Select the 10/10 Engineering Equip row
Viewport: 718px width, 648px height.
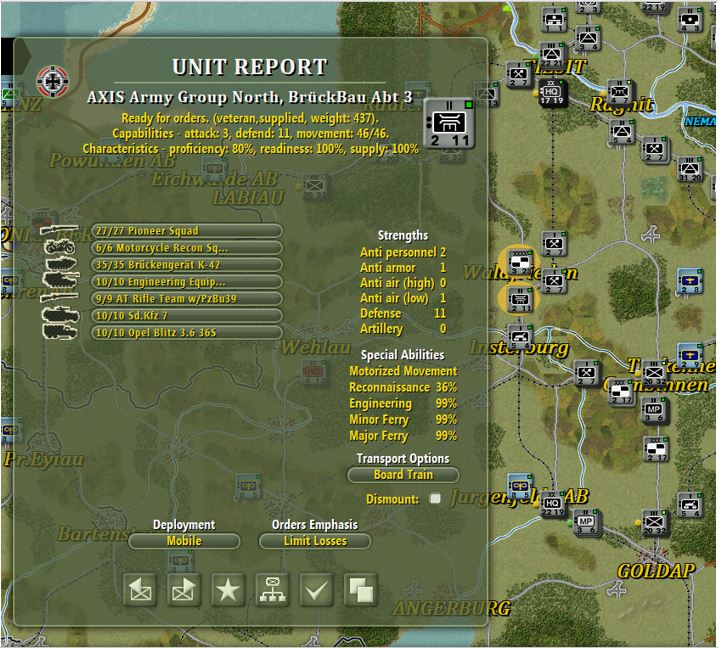(187, 282)
